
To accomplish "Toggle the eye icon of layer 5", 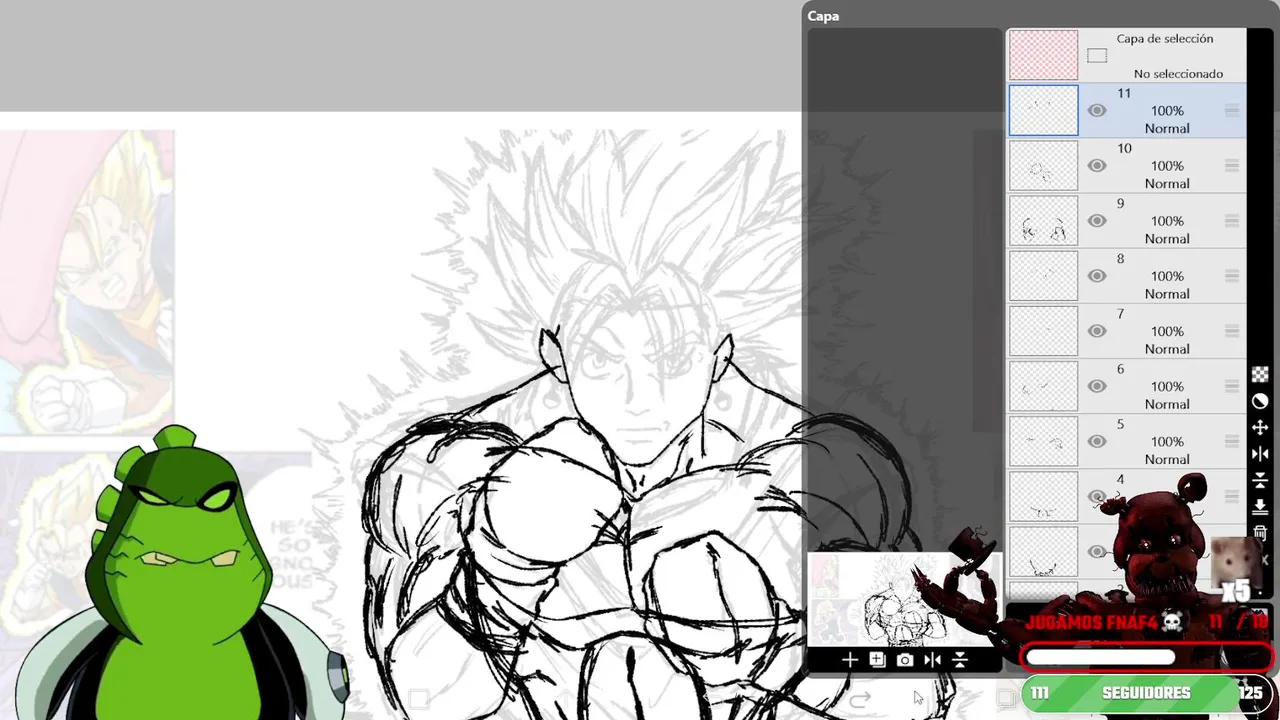I will click(1097, 441).
